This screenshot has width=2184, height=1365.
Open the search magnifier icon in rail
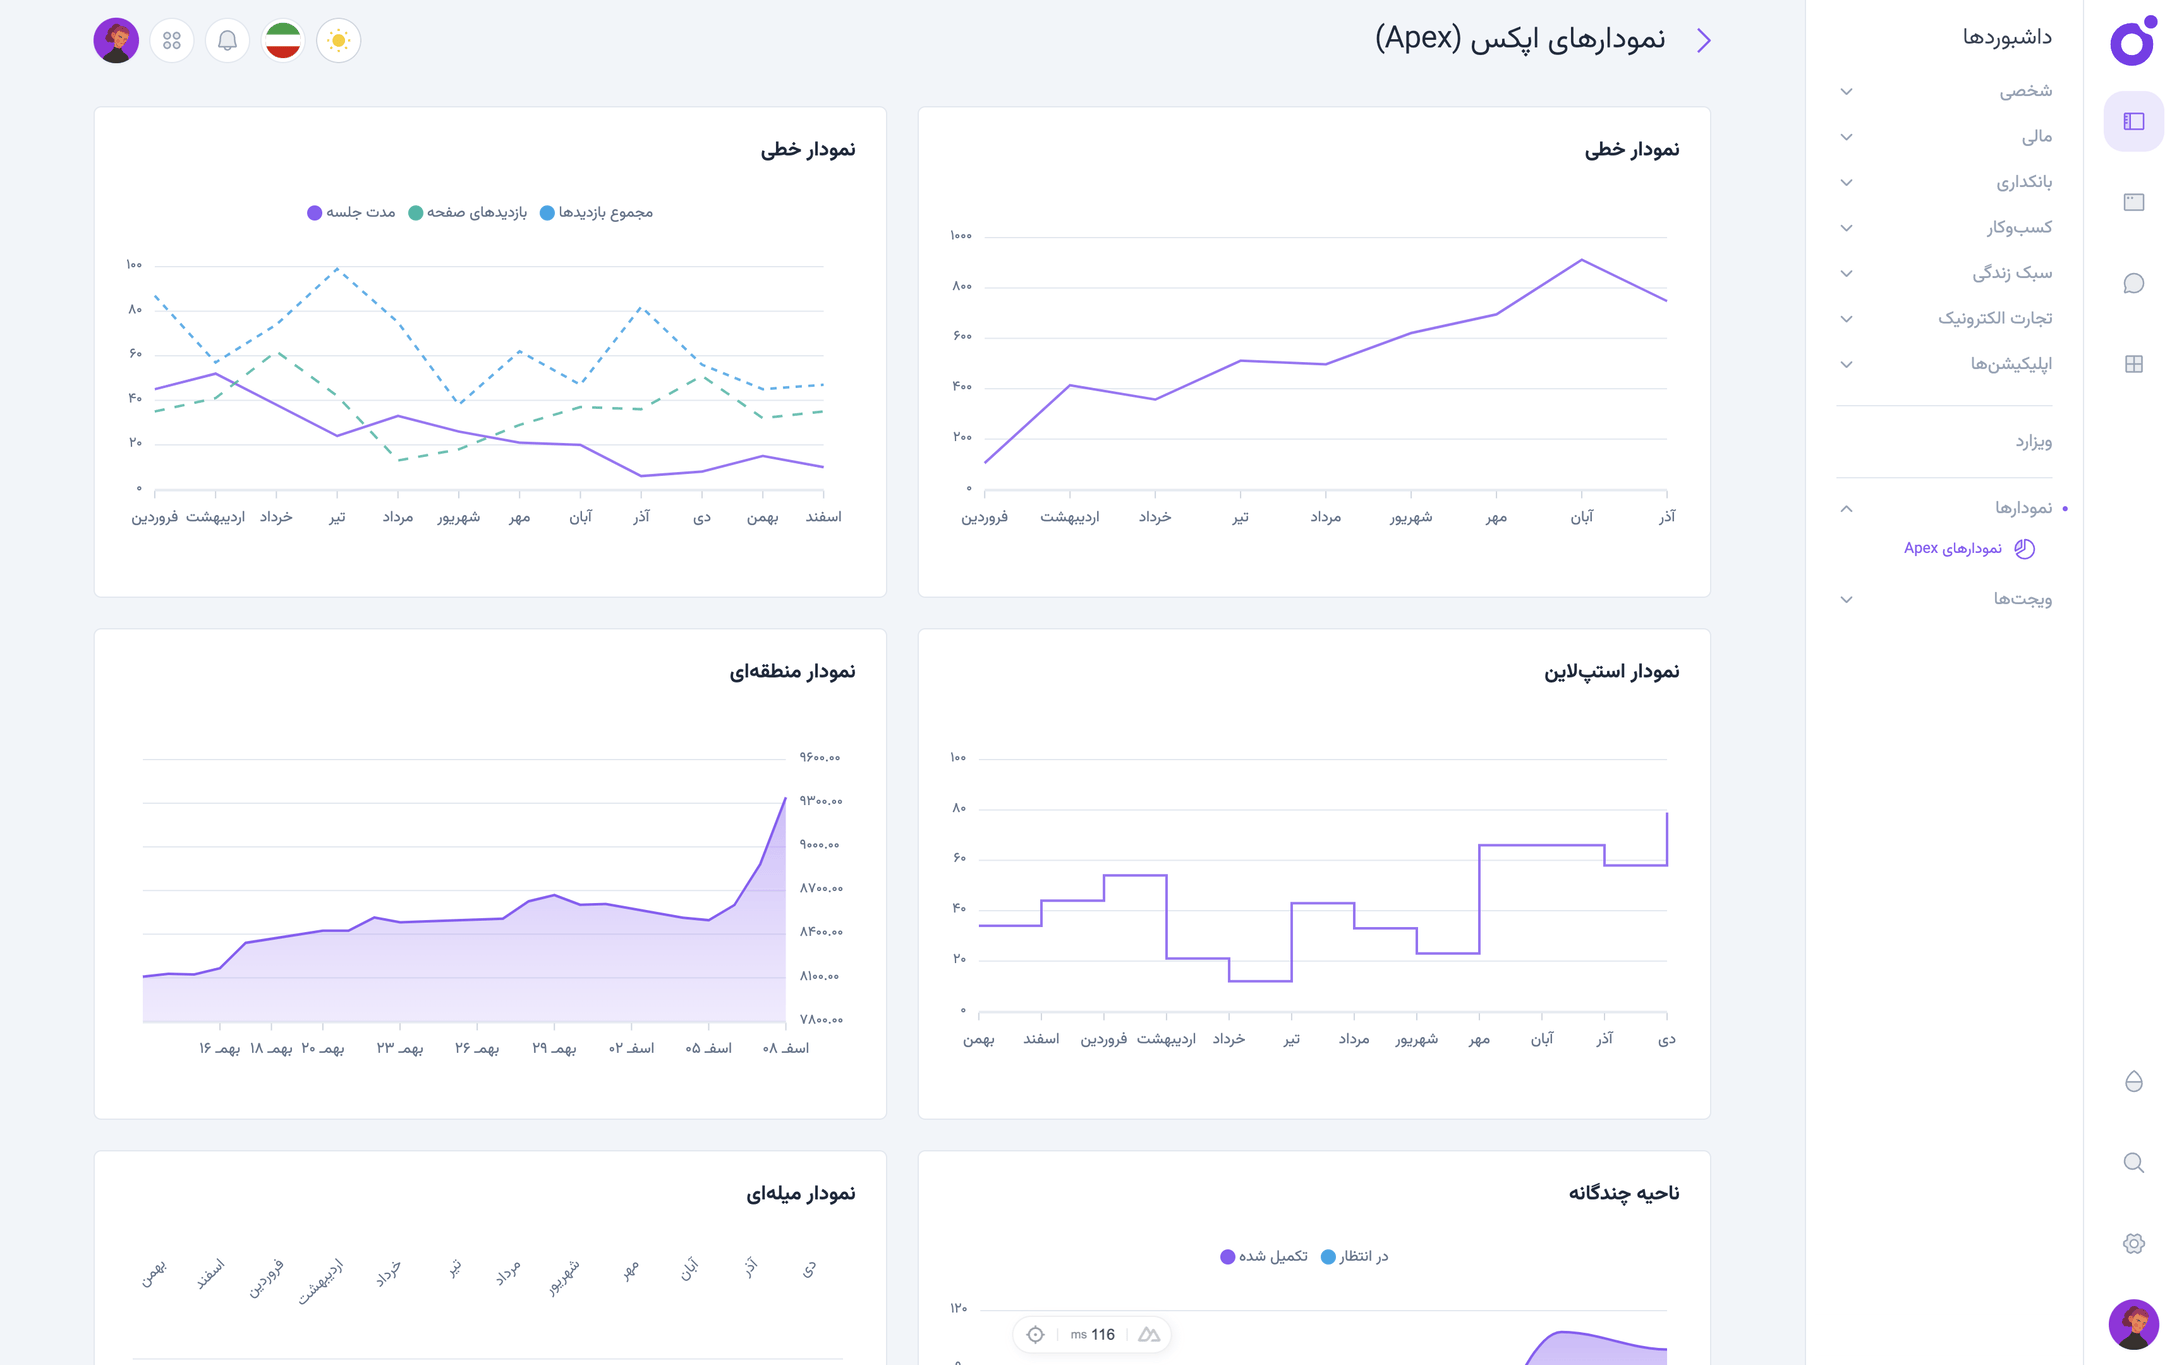tap(2133, 1162)
